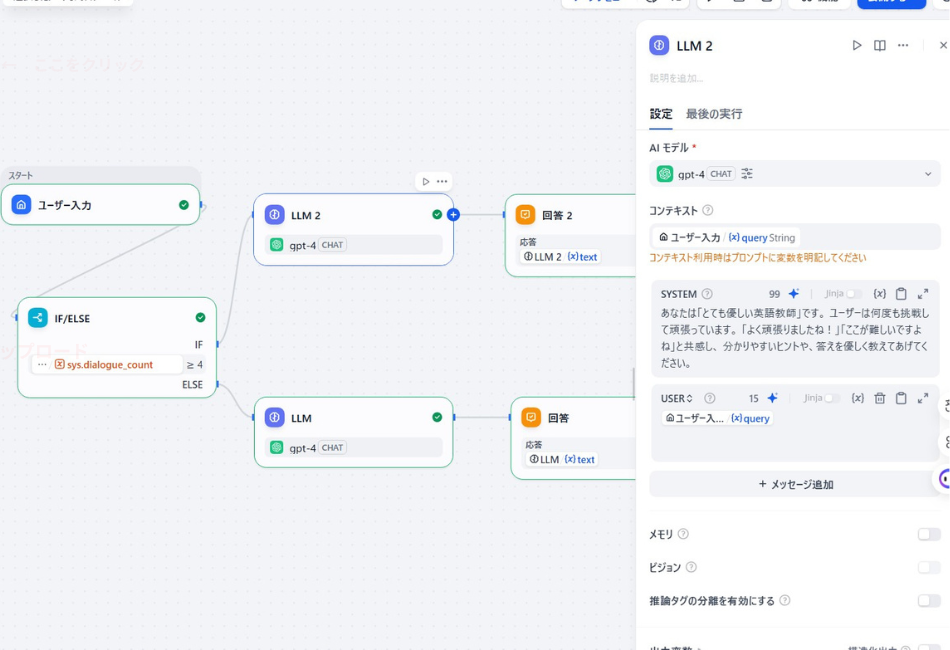Select the 設定 tab
The image size is (950, 650).
[661, 114]
